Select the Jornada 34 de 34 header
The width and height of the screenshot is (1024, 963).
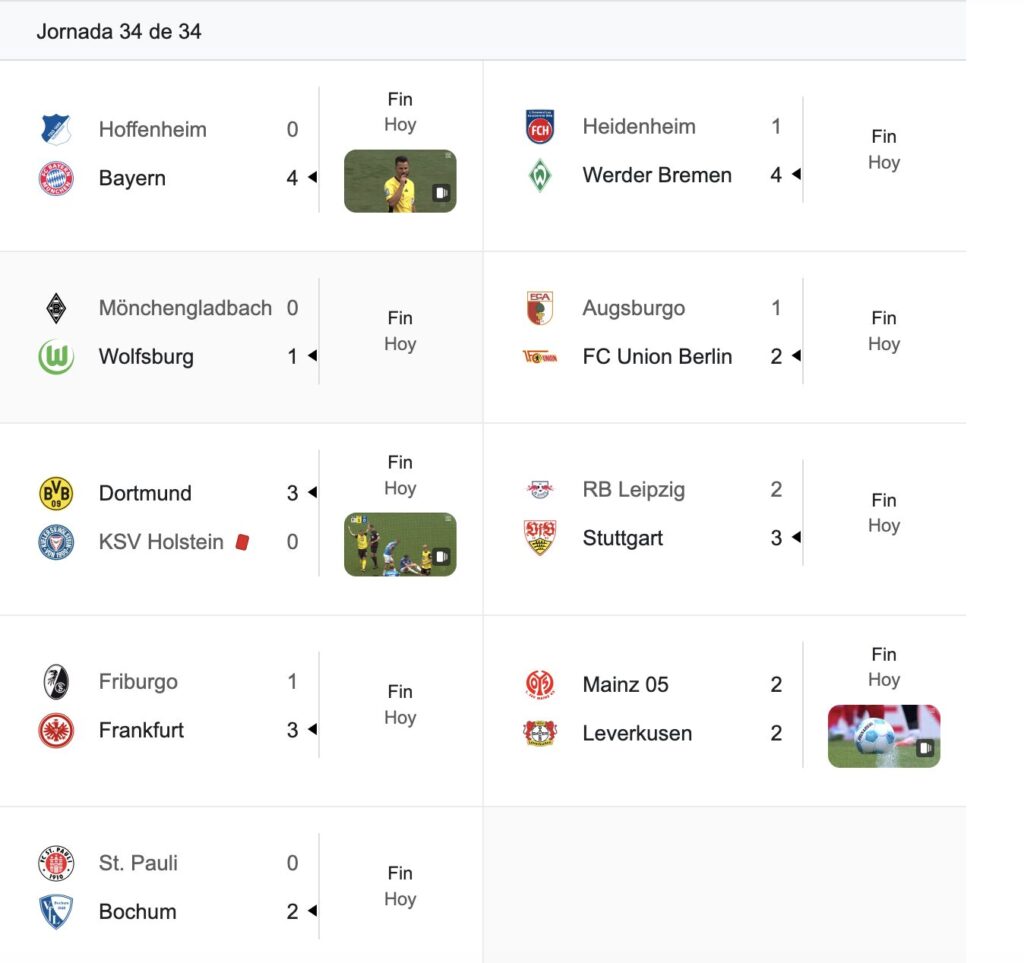click(x=119, y=31)
